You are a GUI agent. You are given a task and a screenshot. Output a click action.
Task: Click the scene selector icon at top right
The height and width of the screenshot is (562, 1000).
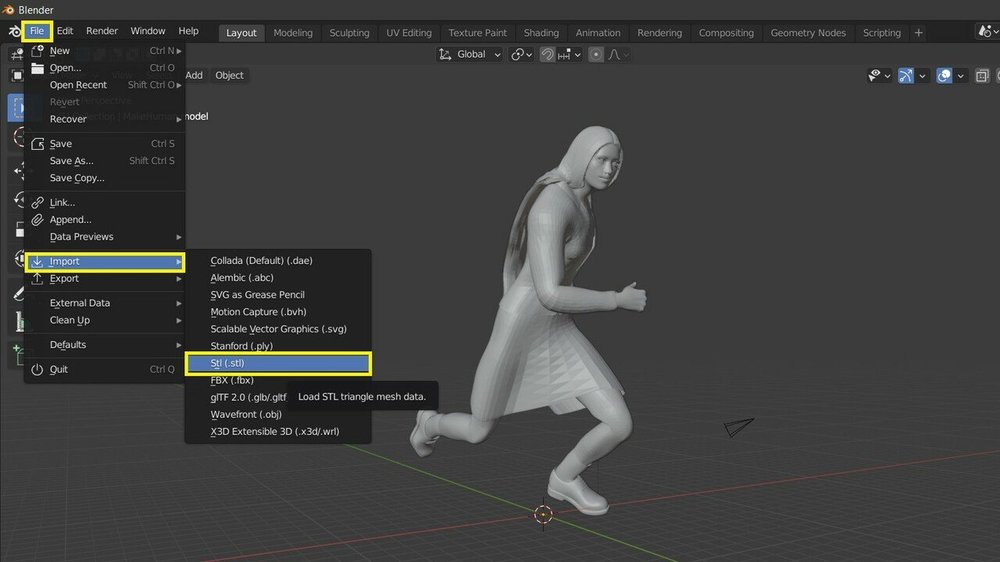coord(987,33)
